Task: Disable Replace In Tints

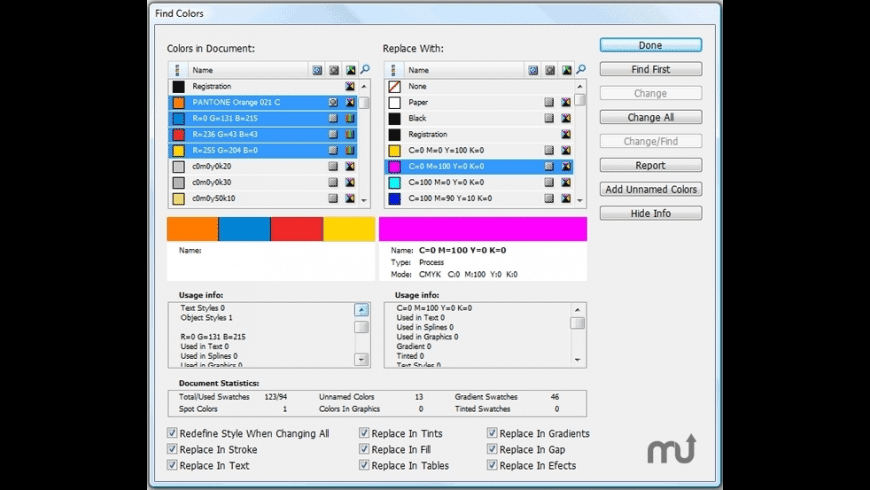Action: 364,433
